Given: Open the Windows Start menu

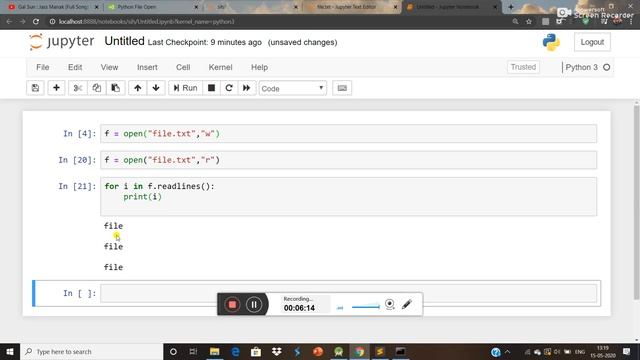Looking at the screenshot, I should pyautogui.click(x=10, y=351).
